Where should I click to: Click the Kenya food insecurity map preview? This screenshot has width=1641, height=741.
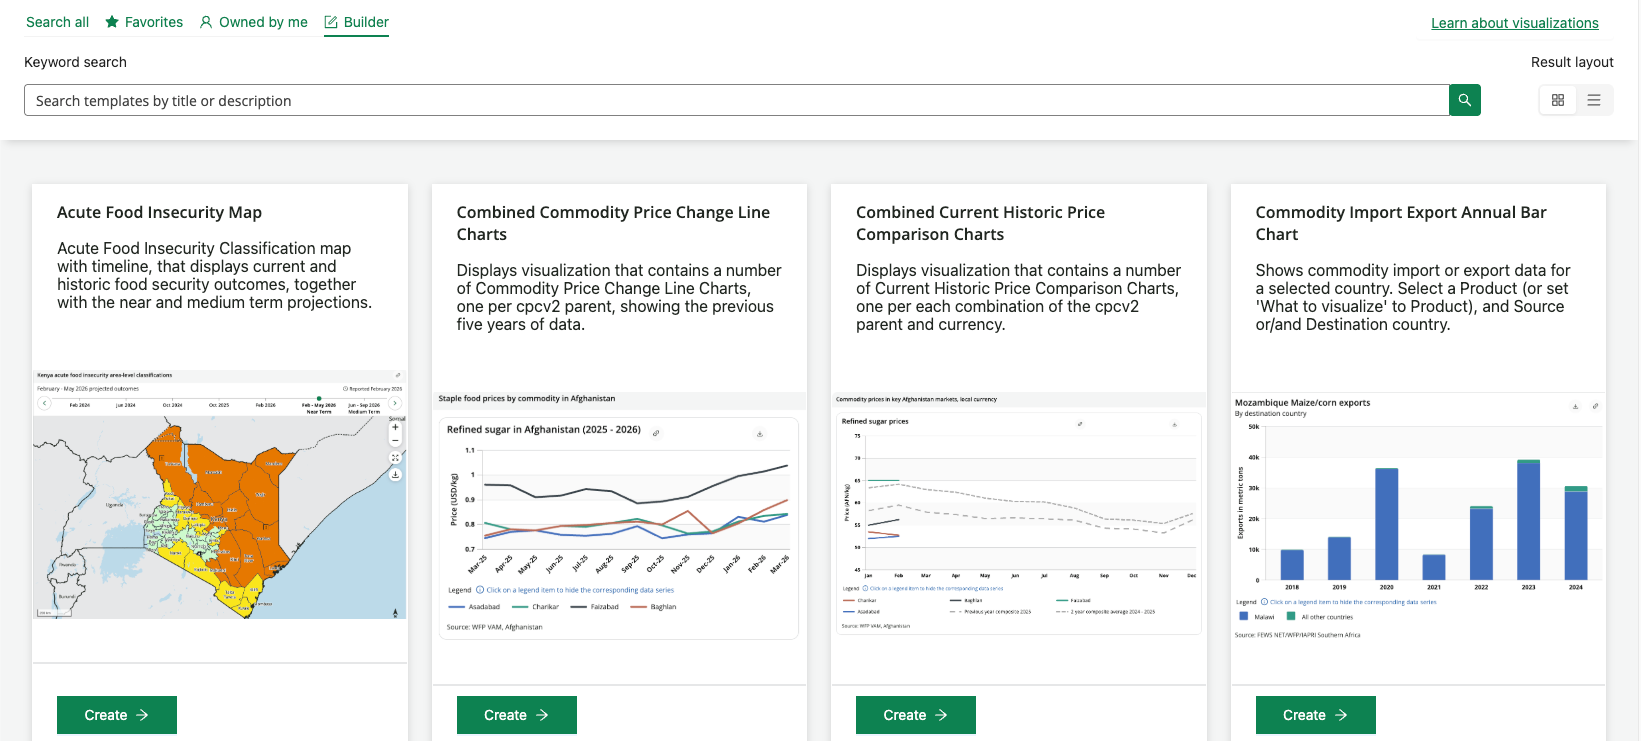pyautogui.click(x=219, y=494)
